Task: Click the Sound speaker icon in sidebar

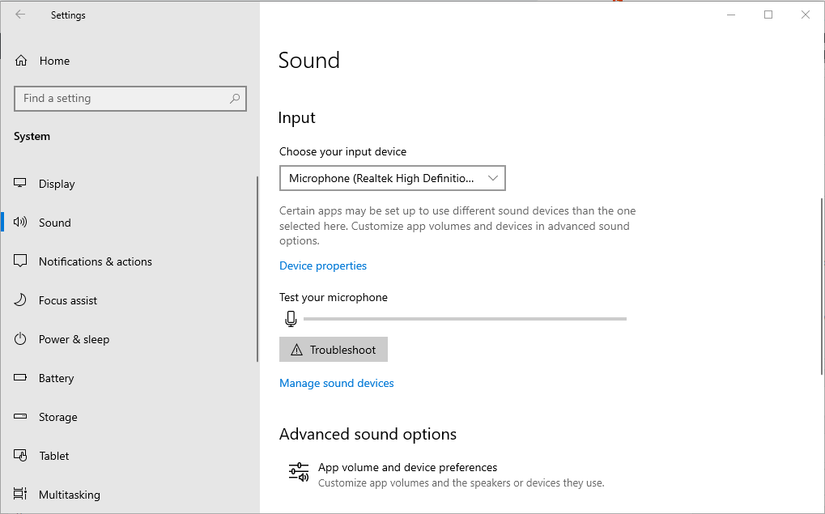Action: (20, 222)
